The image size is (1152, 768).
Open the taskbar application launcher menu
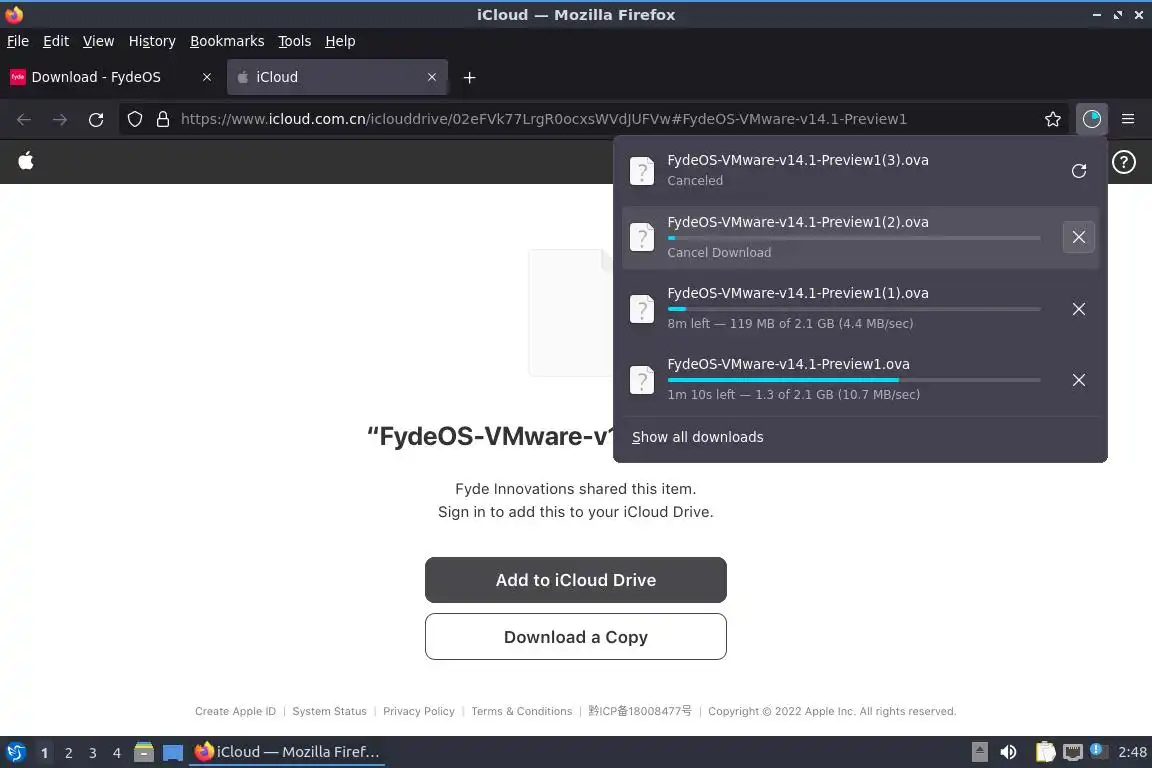point(15,752)
